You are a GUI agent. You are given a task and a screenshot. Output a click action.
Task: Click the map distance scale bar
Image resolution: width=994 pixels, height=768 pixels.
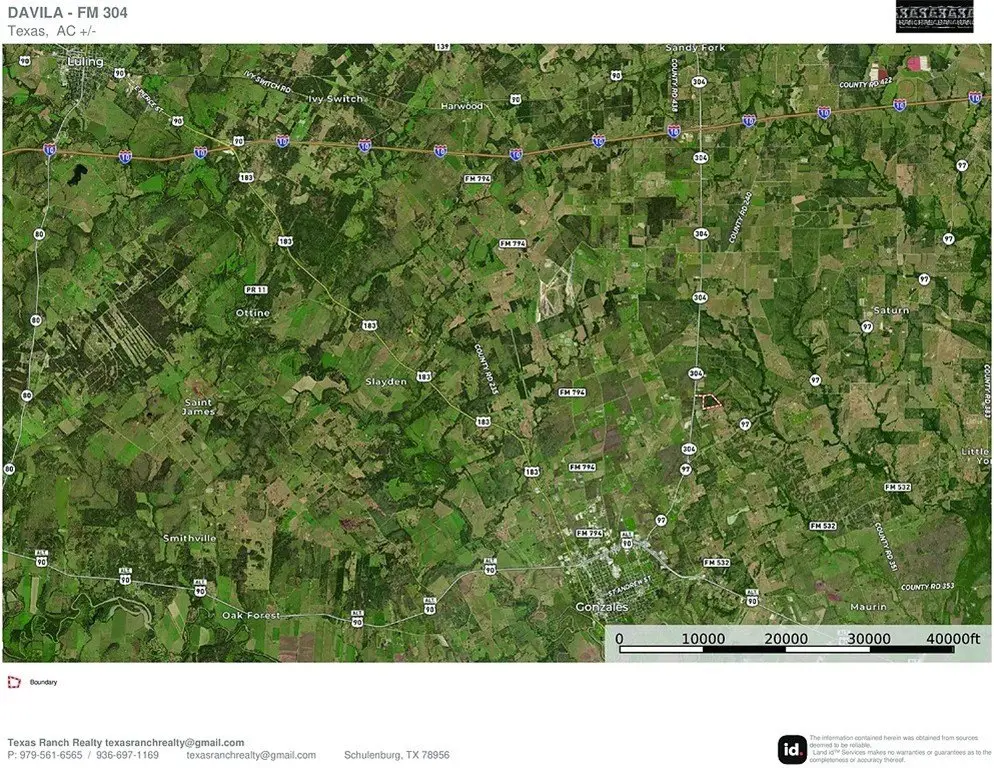click(786, 649)
